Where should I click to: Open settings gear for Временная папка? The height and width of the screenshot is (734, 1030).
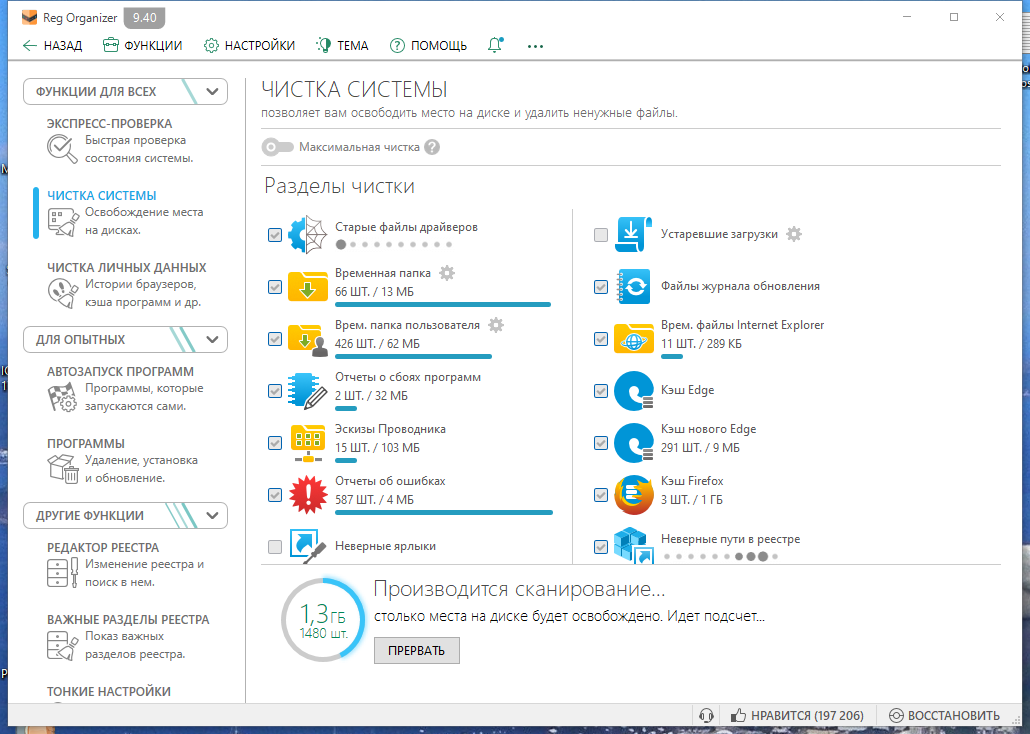coord(447,273)
